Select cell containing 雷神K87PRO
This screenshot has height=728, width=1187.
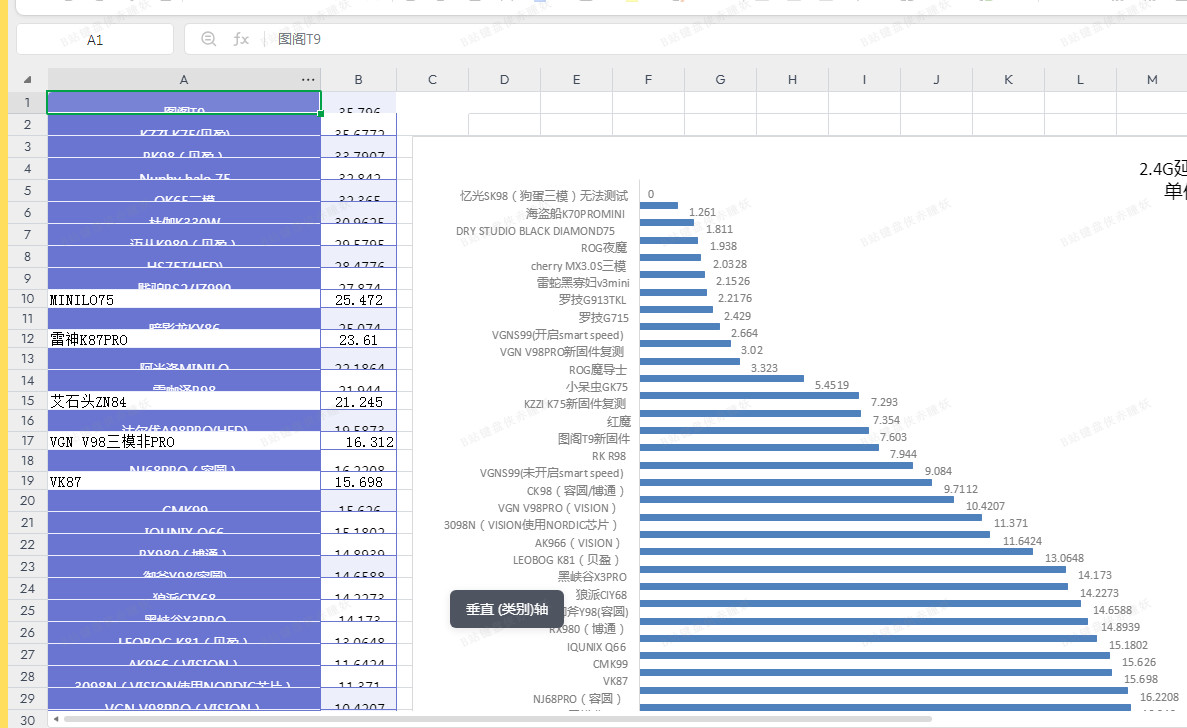(184, 339)
